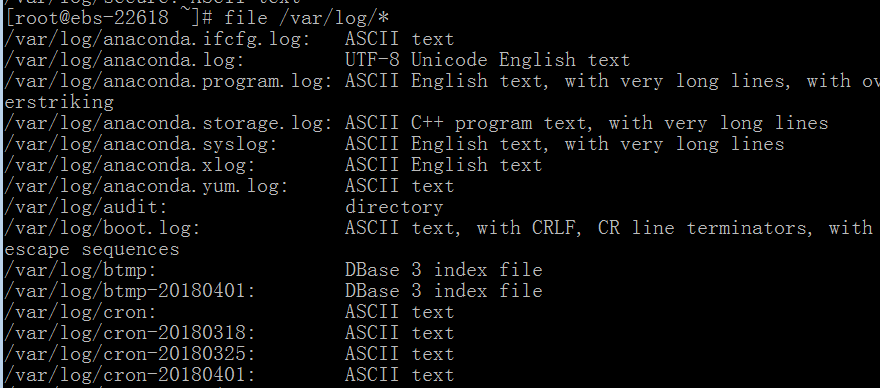
Task: Select the /var/log/anaconda.log filename
Action: (x=124, y=60)
